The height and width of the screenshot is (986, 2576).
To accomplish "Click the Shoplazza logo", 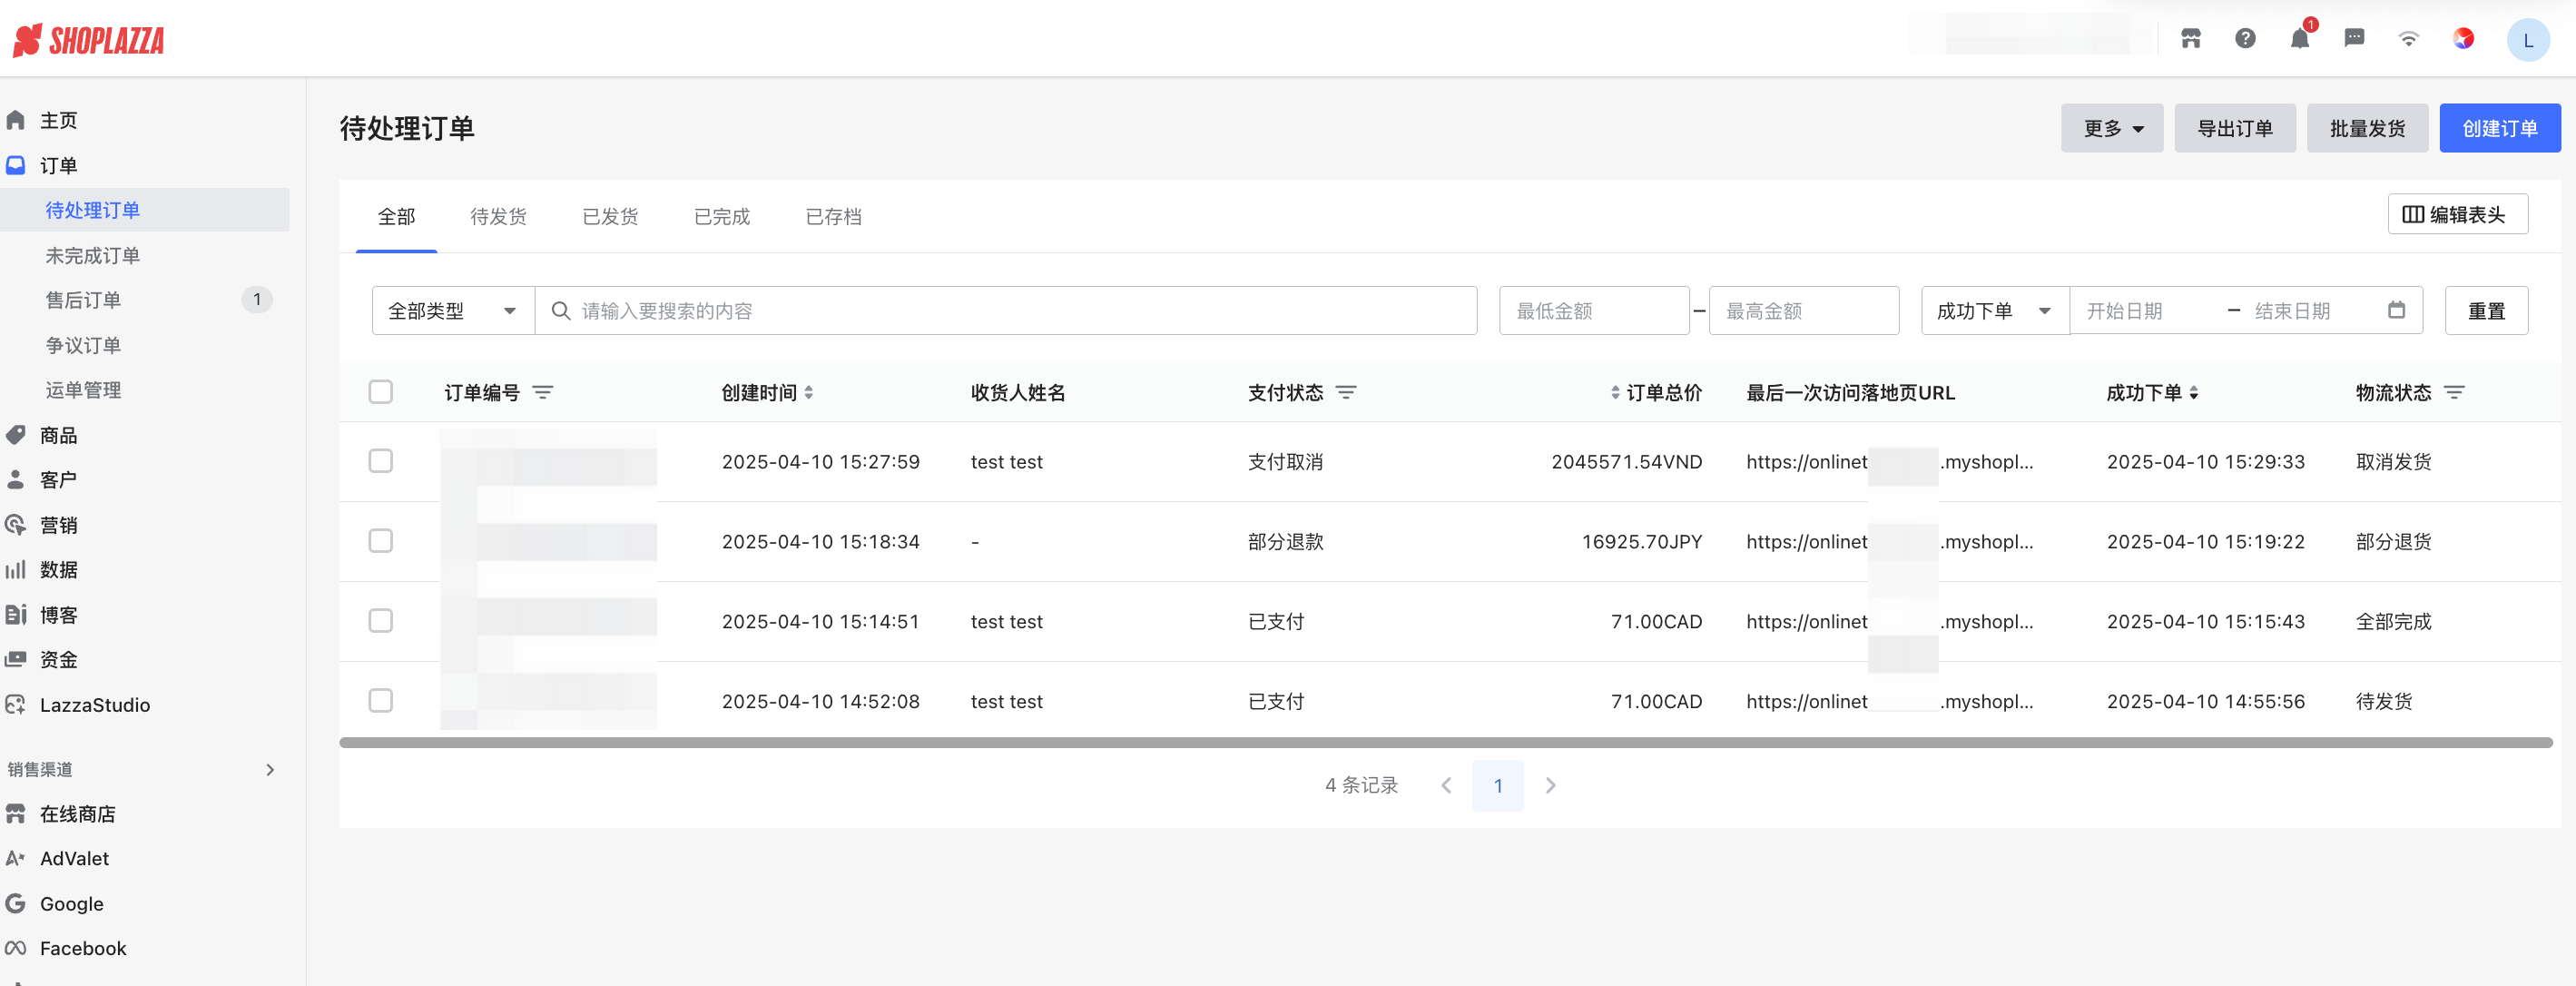I will coord(88,40).
